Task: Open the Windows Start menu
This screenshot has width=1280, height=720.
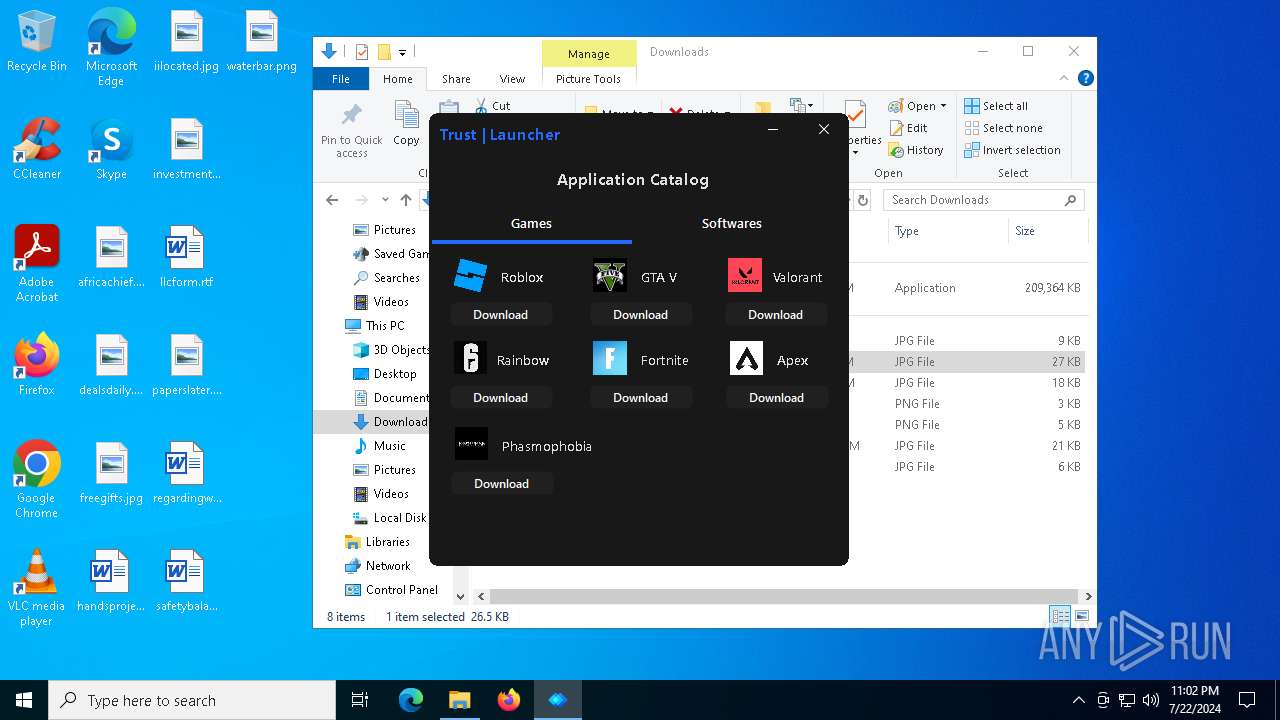Action: (x=24, y=700)
